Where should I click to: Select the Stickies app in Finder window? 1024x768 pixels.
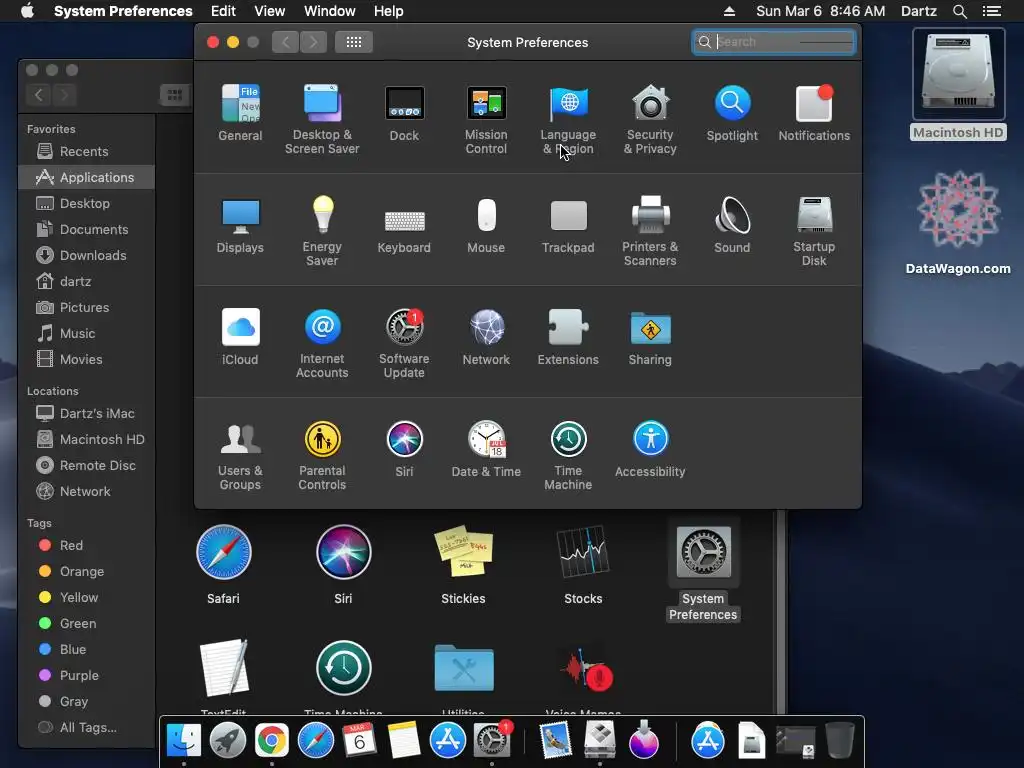pyautogui.click(x=463, y=564)
